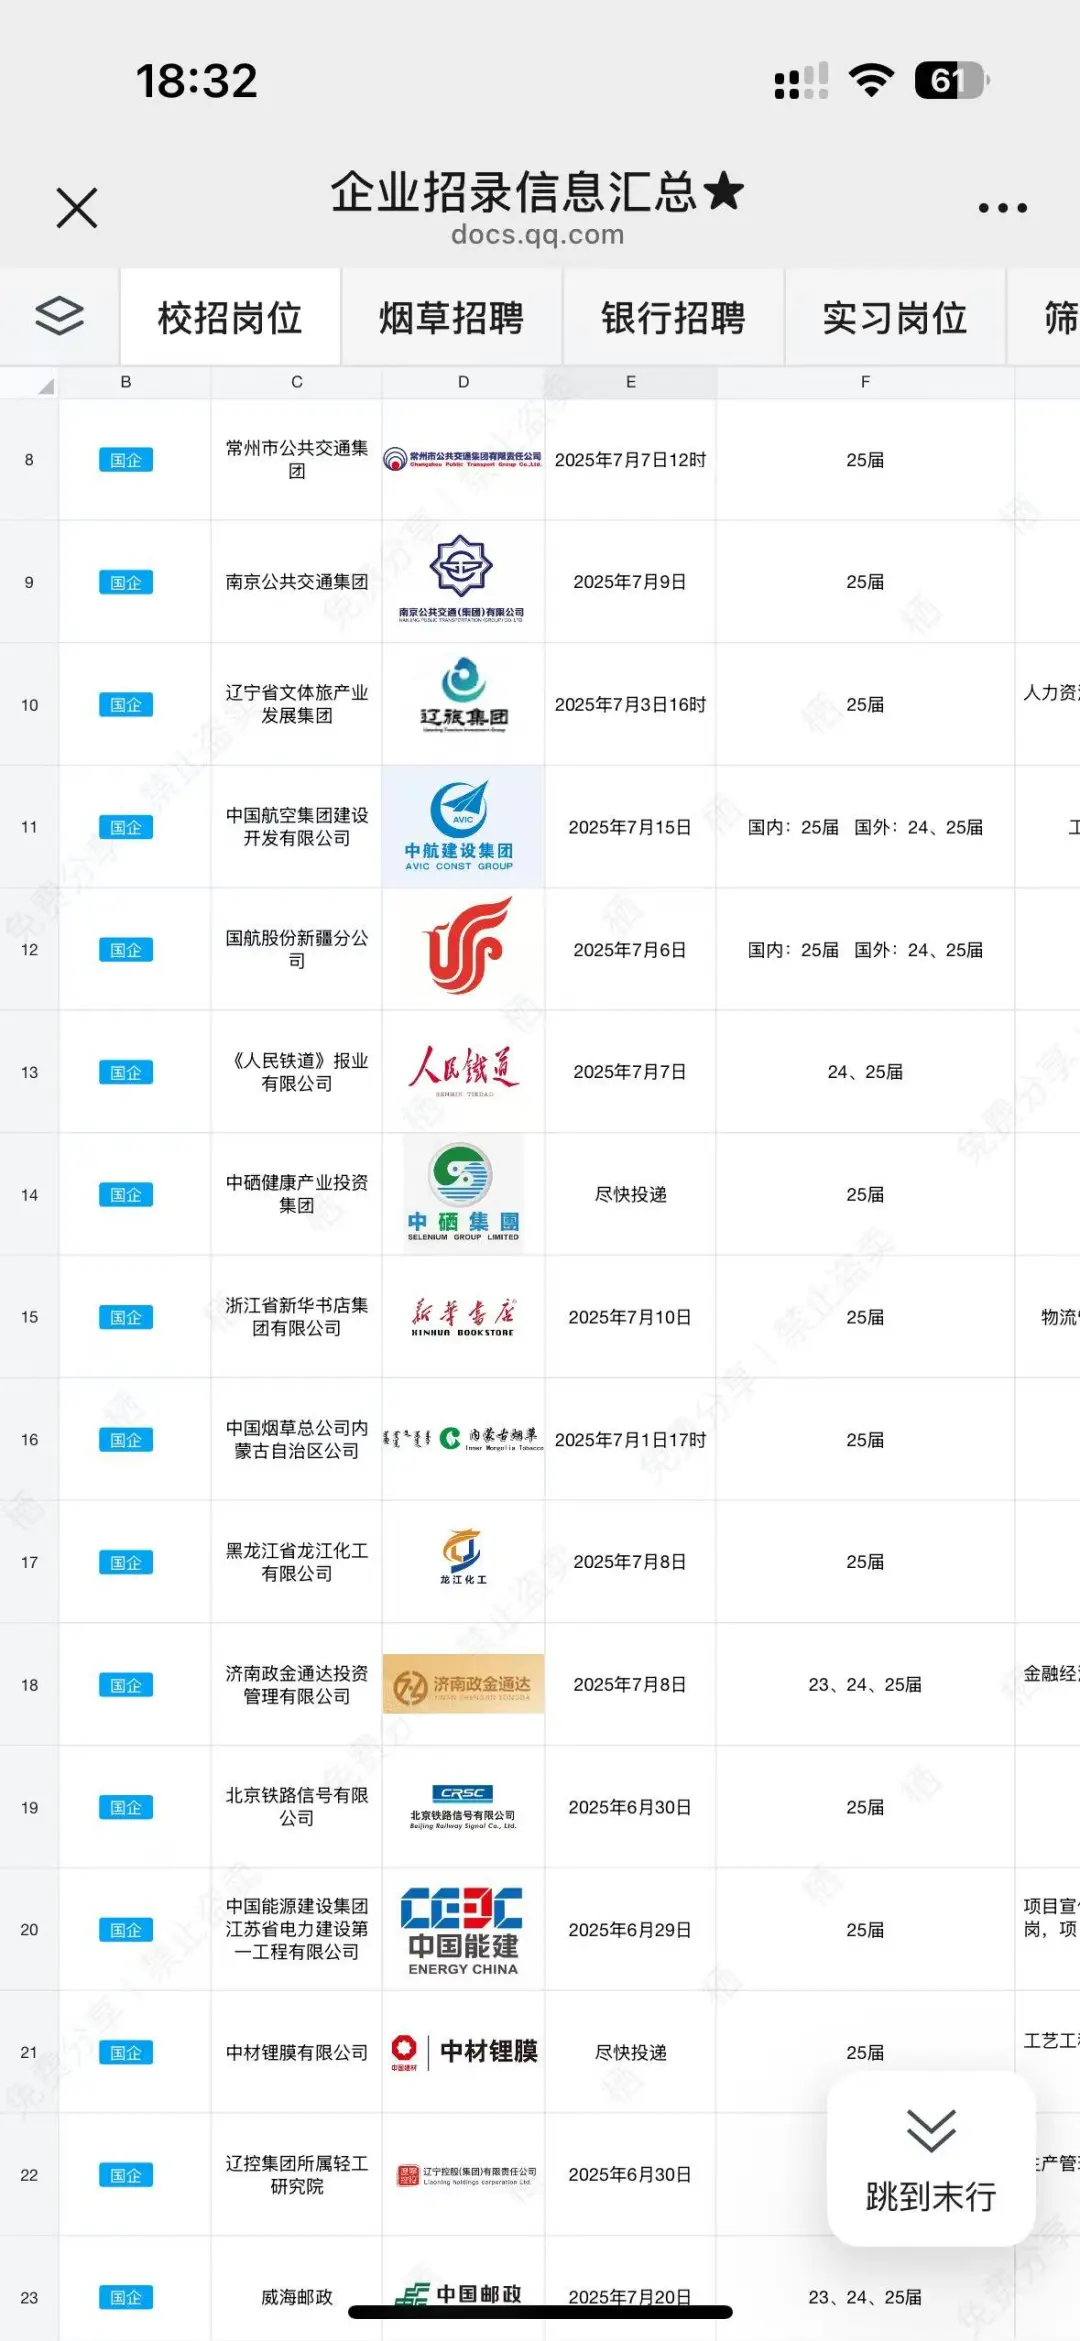Select column E header
Screen dimensions: 1080x2341
pos(630,382)
